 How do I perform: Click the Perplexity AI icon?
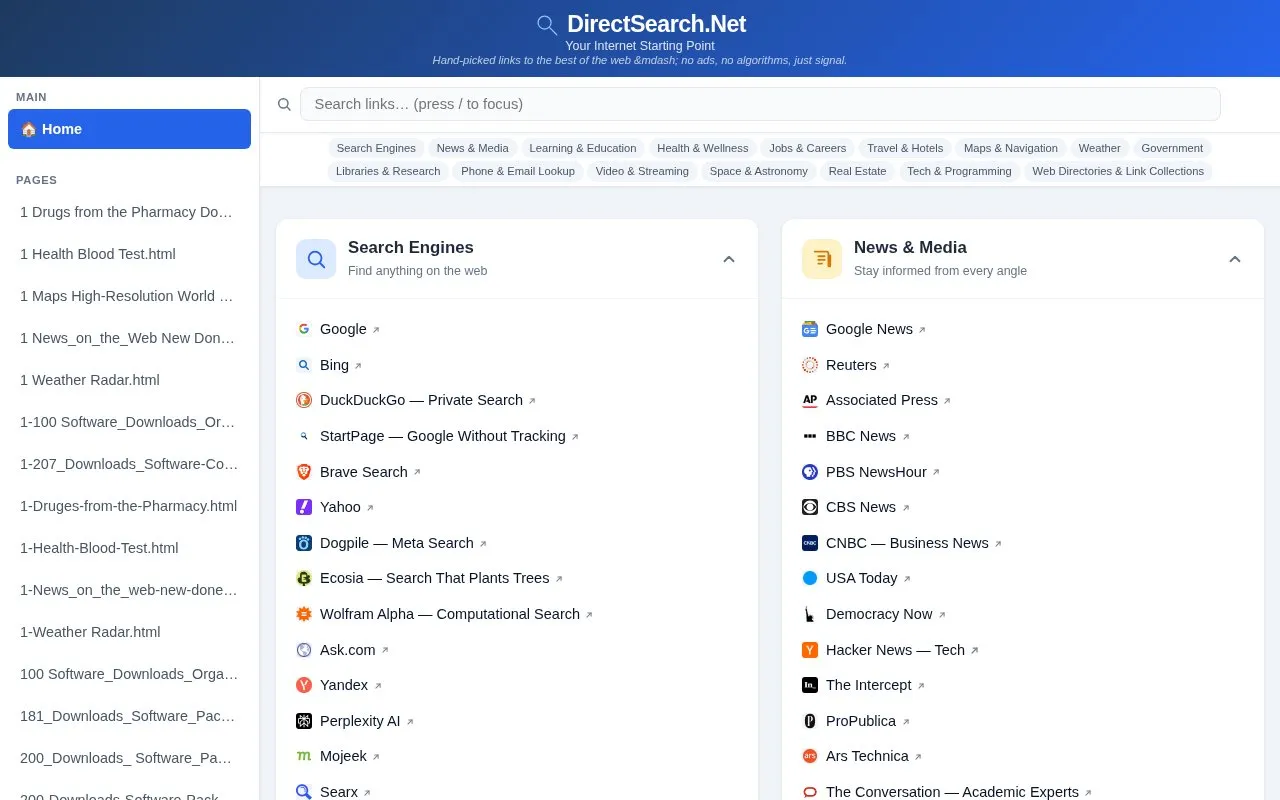(304, 721)
